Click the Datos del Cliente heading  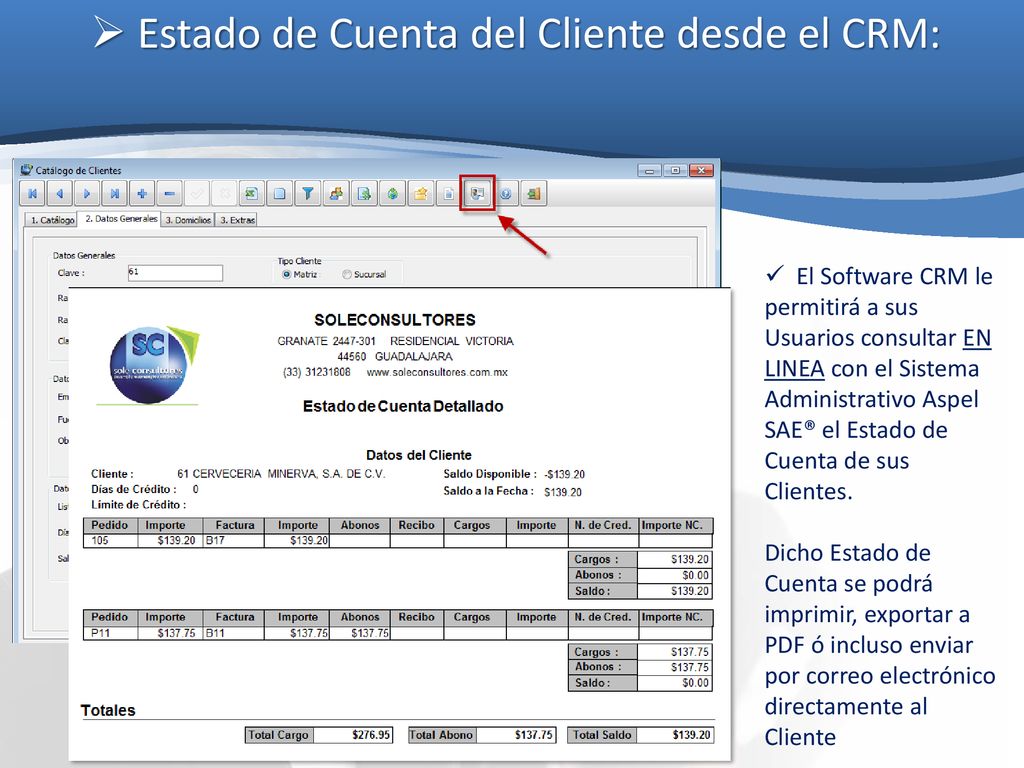point(419,455)
